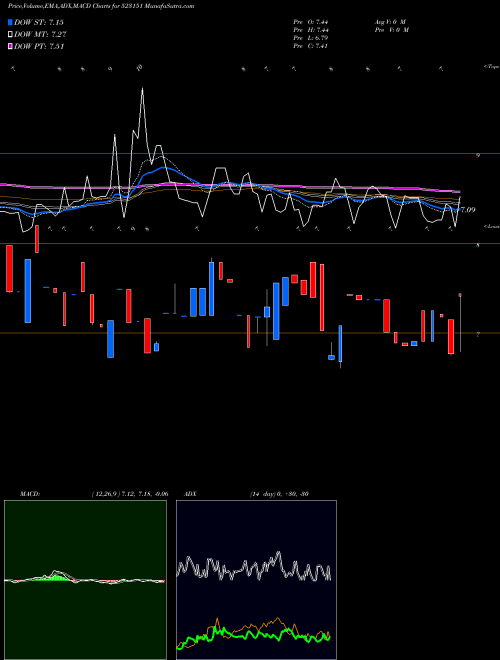The image size is (500, 660).
Task: Click the price axis label 9
Action: click(x=478, y=155)
